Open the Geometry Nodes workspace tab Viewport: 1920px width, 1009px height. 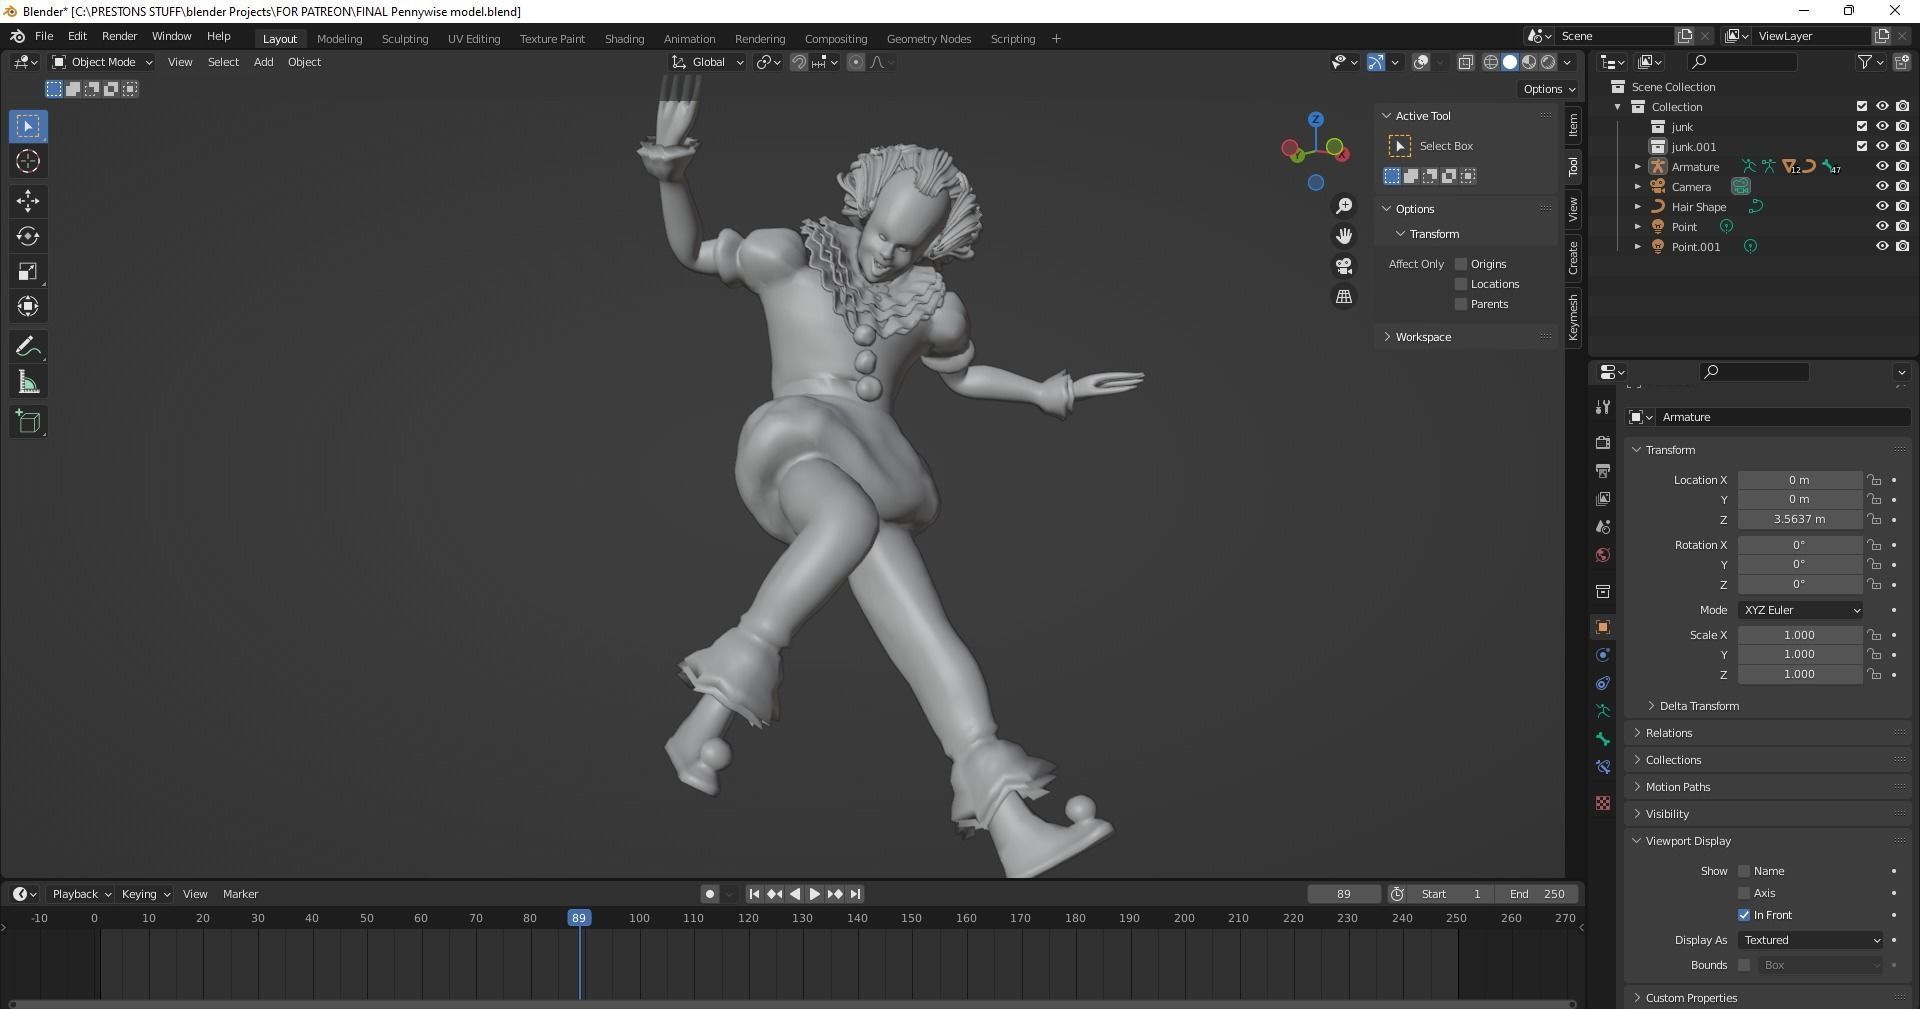point(929,39)
